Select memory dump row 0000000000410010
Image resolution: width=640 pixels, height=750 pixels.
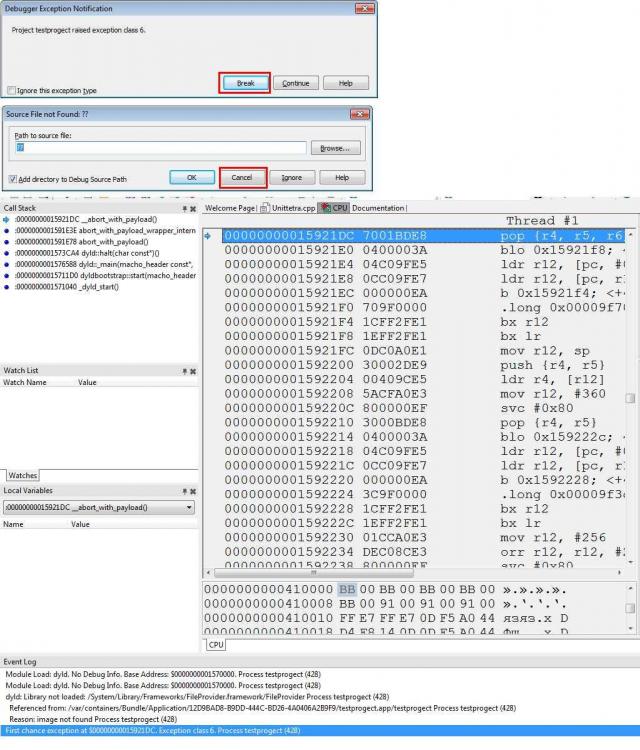(x=386, y=618)
